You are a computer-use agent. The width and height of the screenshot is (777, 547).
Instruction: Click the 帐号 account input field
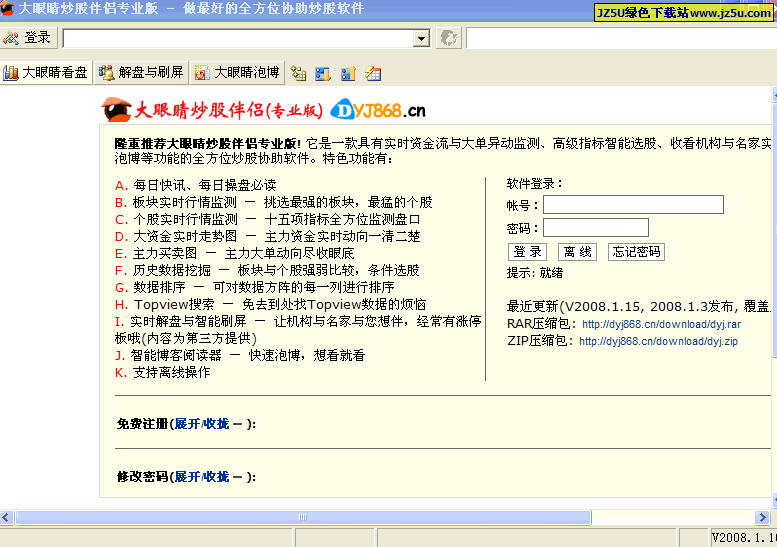coord(633,204)
